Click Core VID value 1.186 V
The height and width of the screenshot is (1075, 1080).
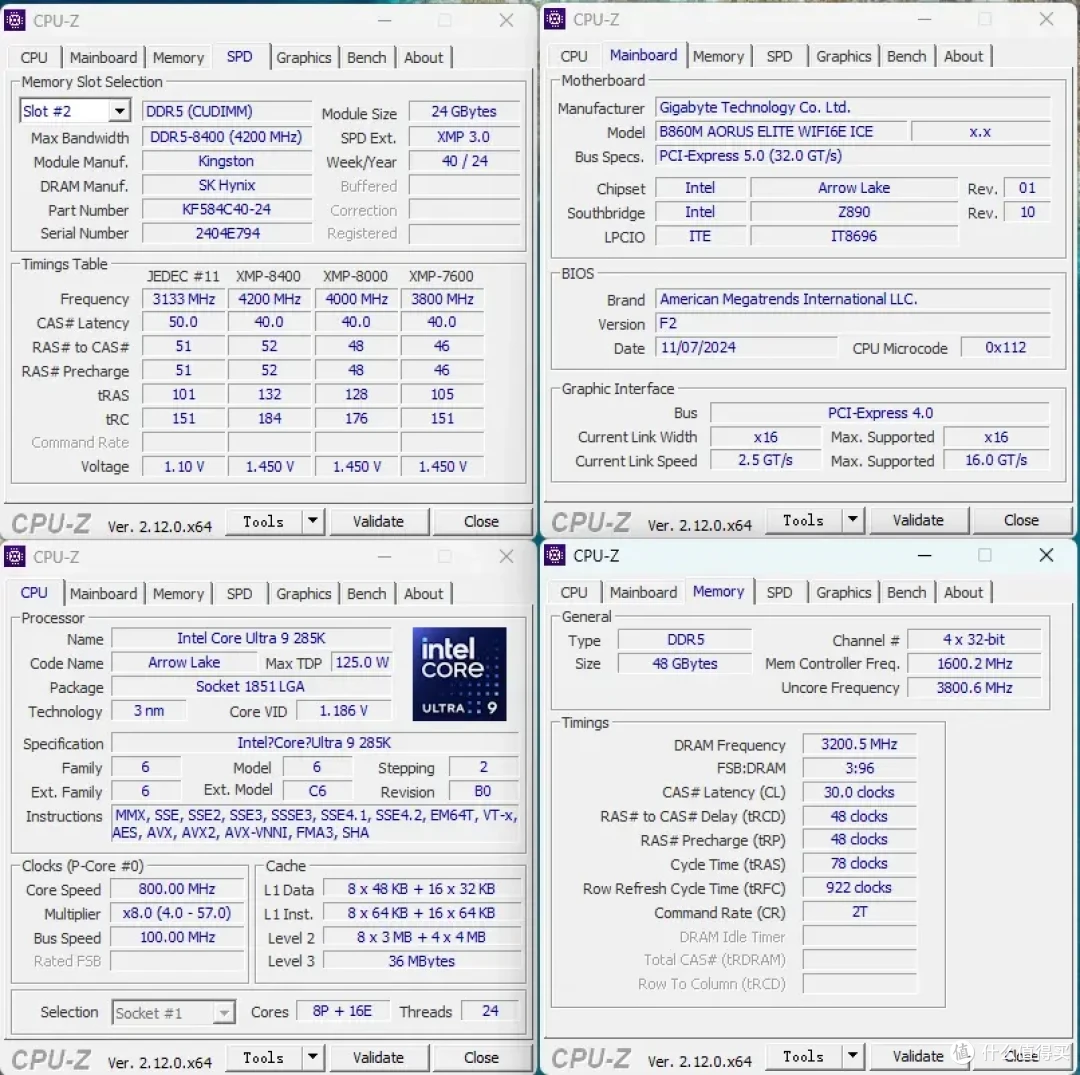pos(344,711)
